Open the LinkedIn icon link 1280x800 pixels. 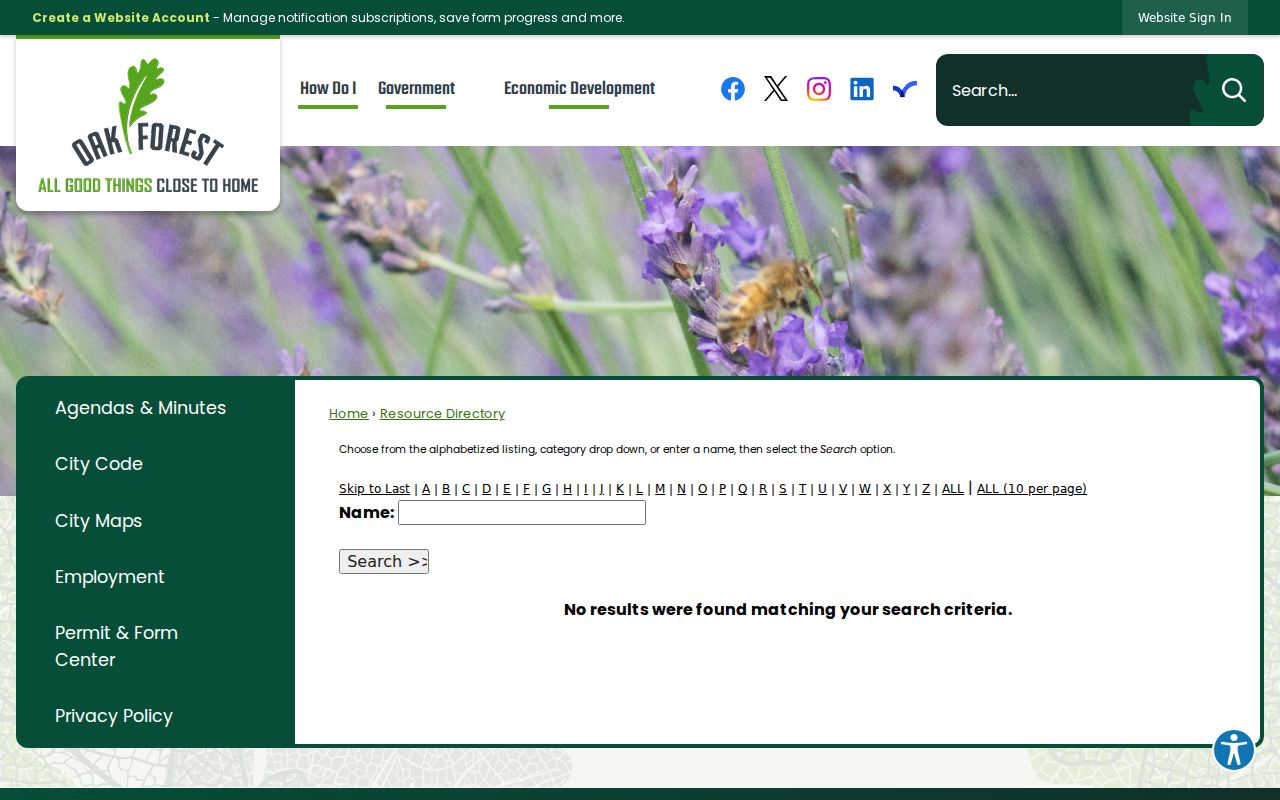pyautogui.click(x=862, y=89)
